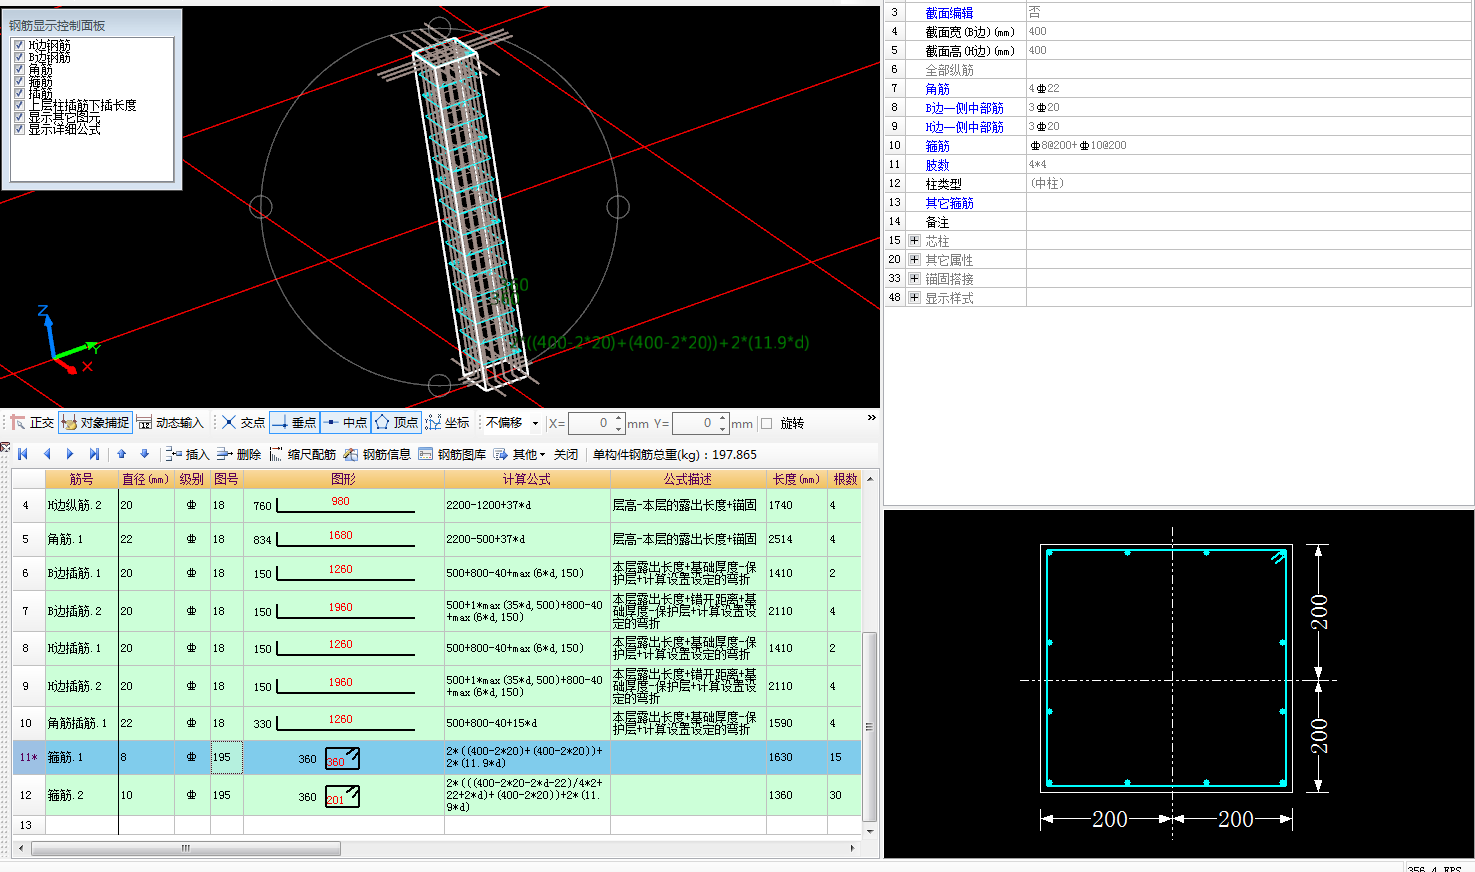Expand the 芯柱 property group

click(914, 240)
